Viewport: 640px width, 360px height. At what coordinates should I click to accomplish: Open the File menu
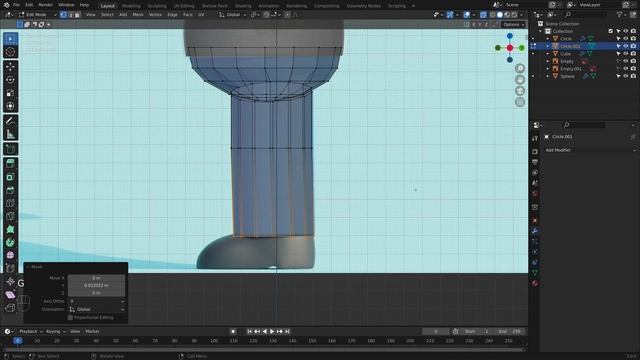[x=16, y=5]
